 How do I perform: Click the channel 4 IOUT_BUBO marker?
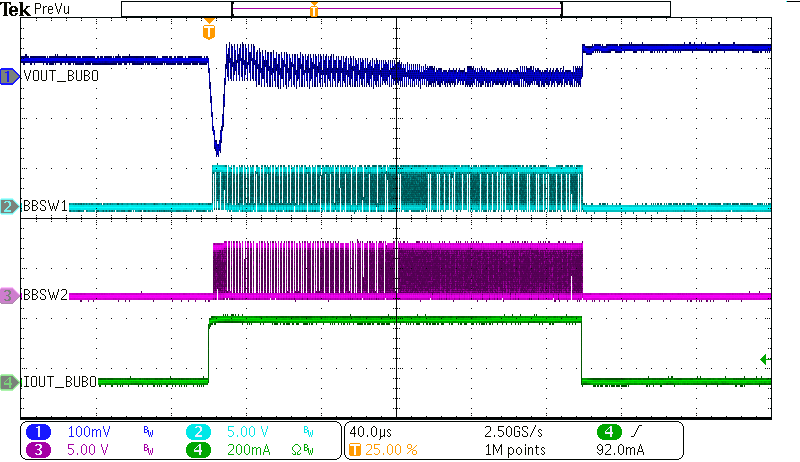pos(9,382)
